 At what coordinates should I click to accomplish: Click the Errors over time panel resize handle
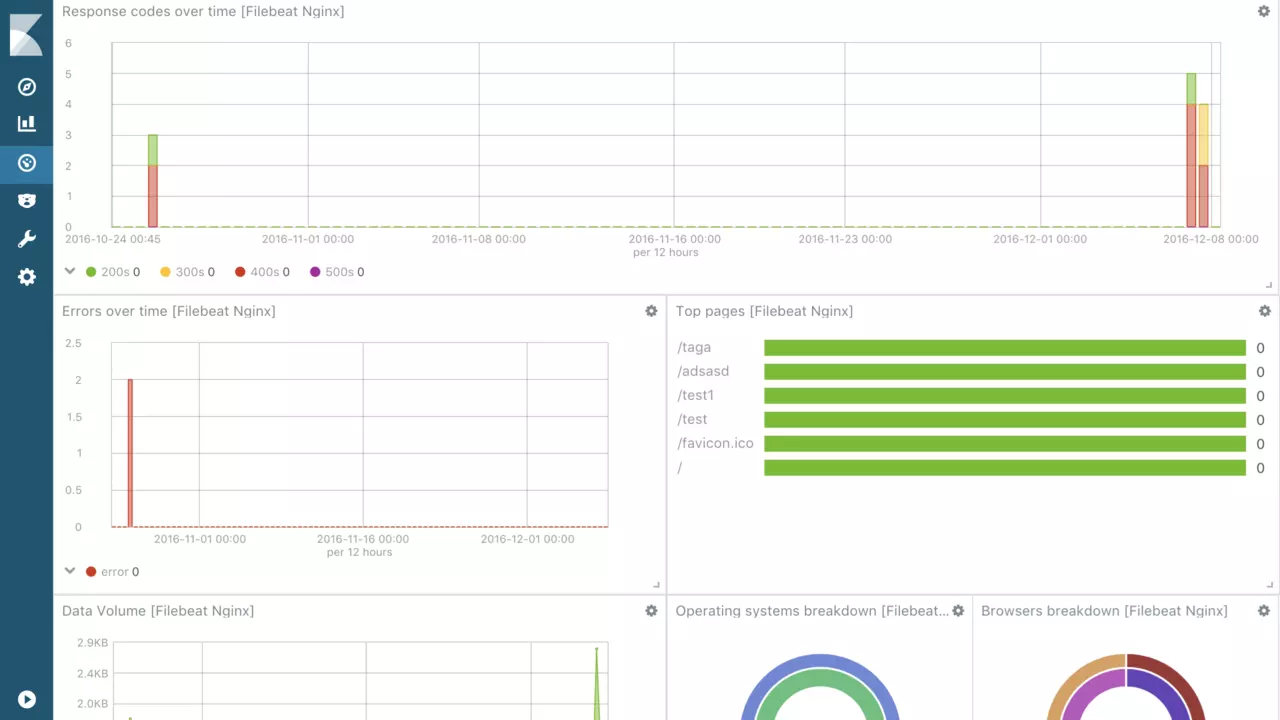[x=656, y=585]
